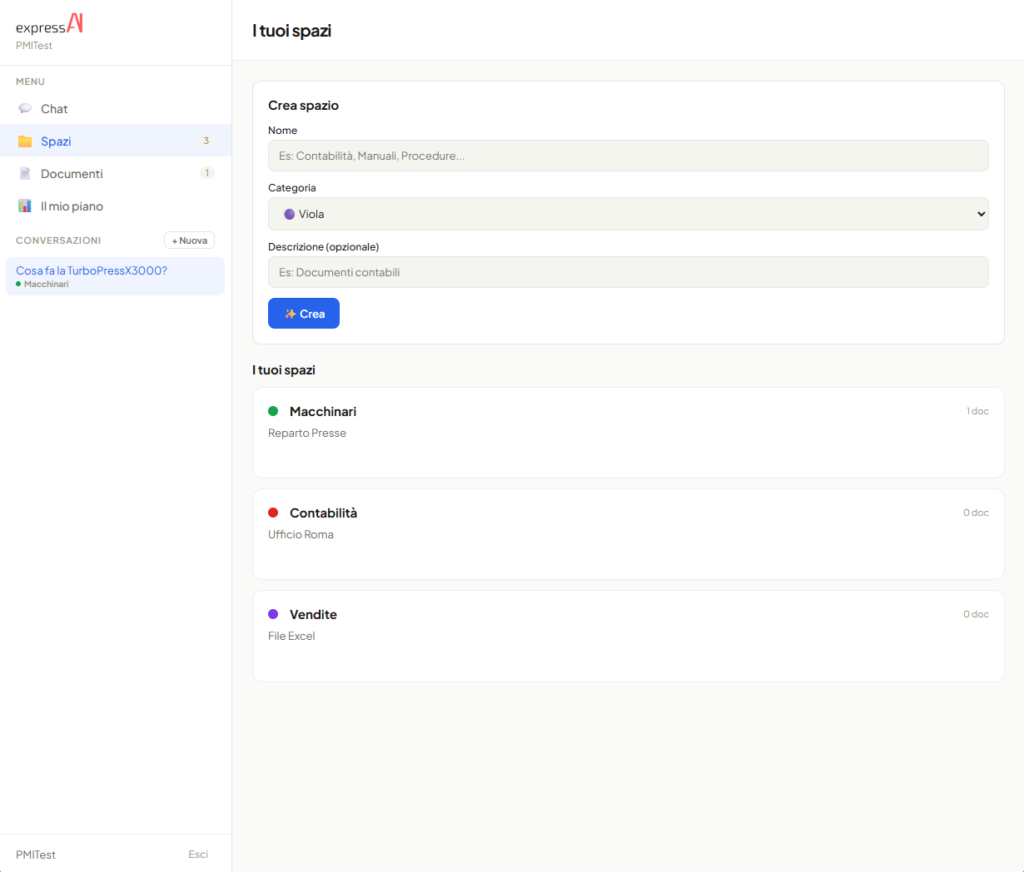Screen dimensions: 1024x872
Task: Log out using the Esci link
Action: [x=198, y=854]
